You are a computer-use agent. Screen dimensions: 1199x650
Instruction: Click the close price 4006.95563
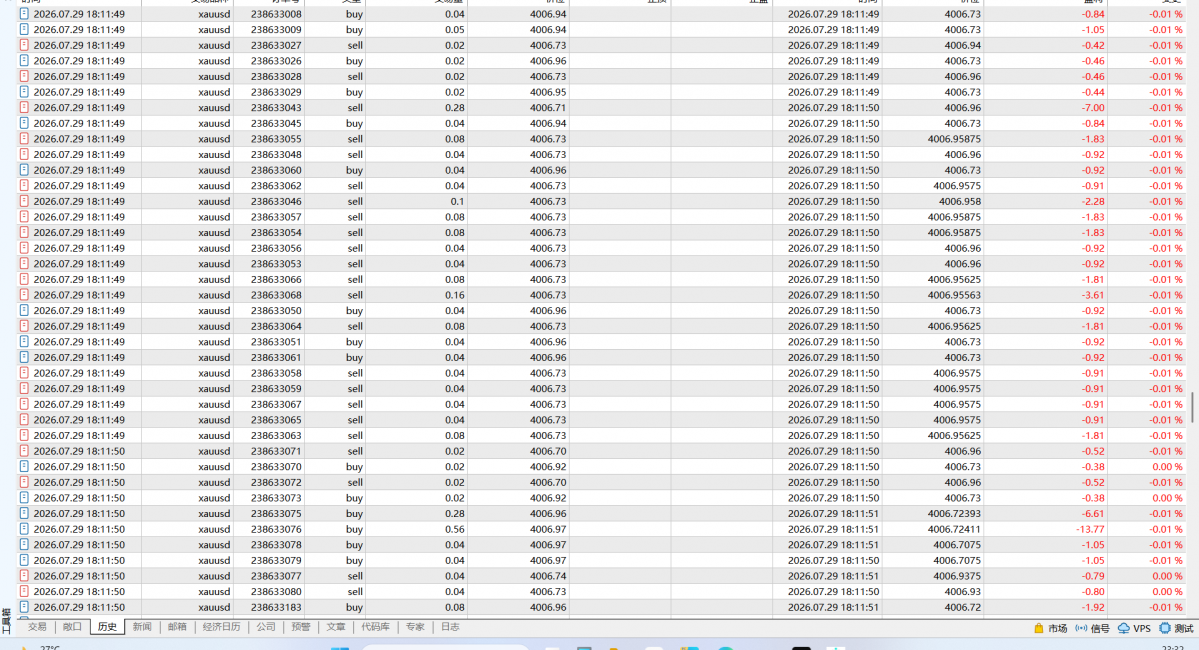coord(954,294)
